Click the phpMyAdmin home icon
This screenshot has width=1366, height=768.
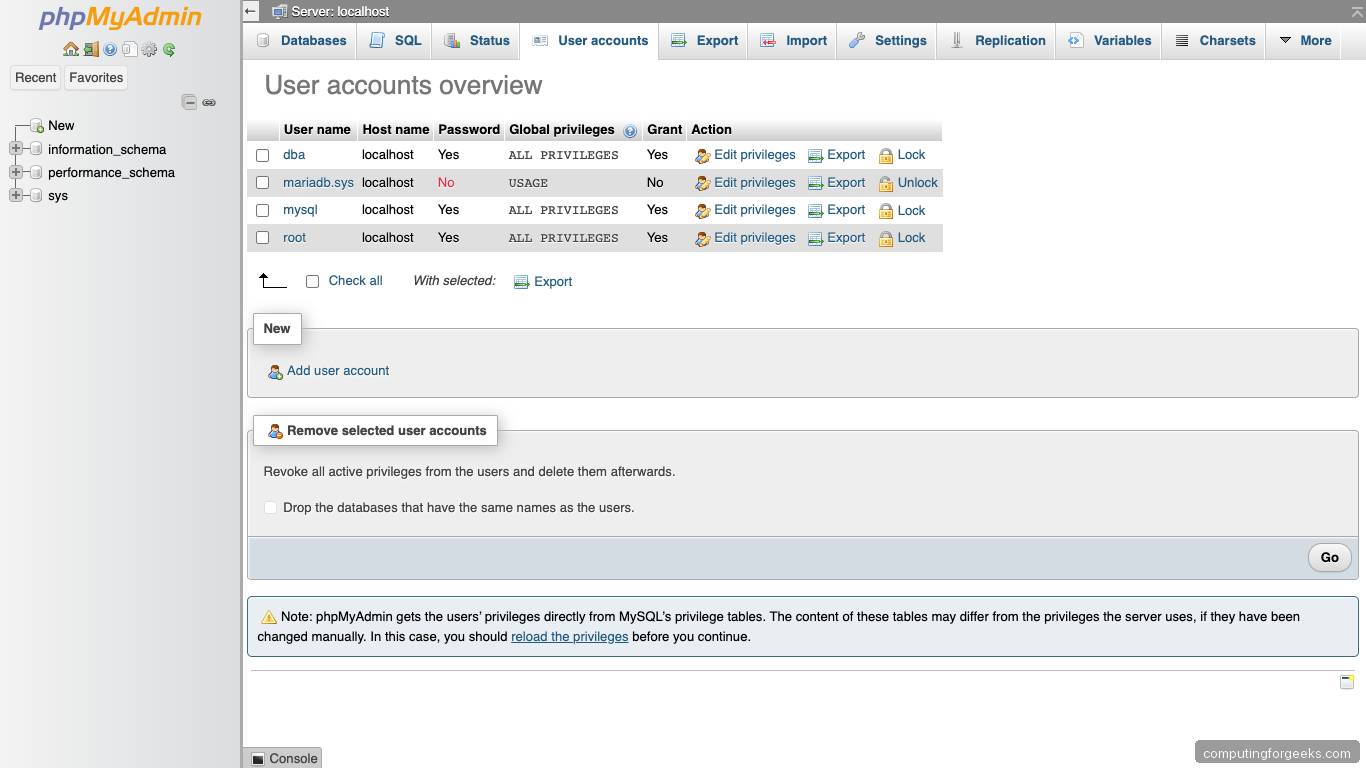pyautogui.click(x=71, y=48)
